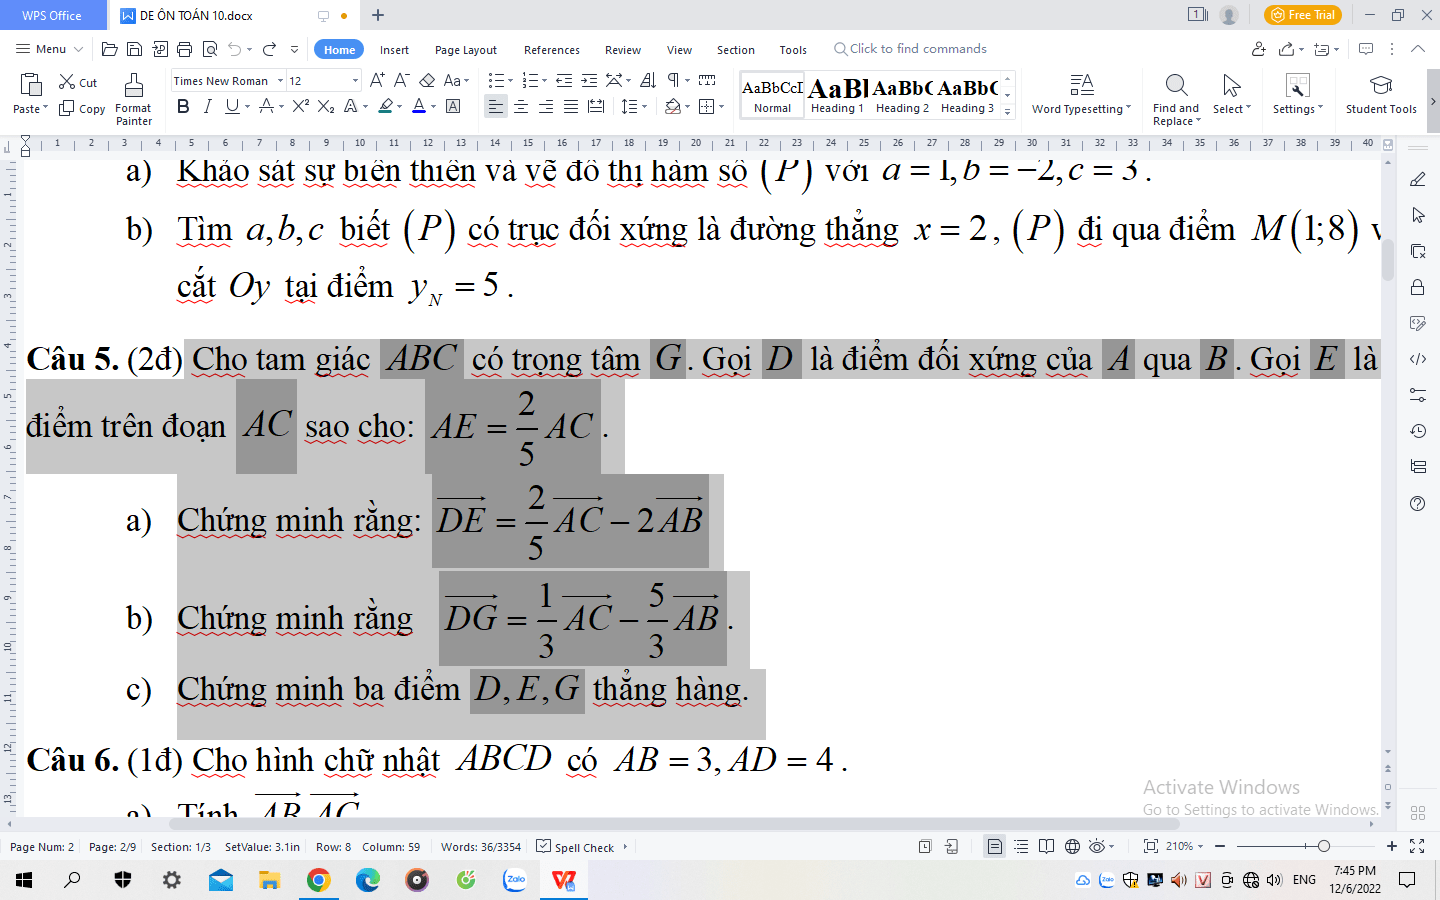Click the command search field
This screenshot has height=900, width=1440.
coord(917,49)
